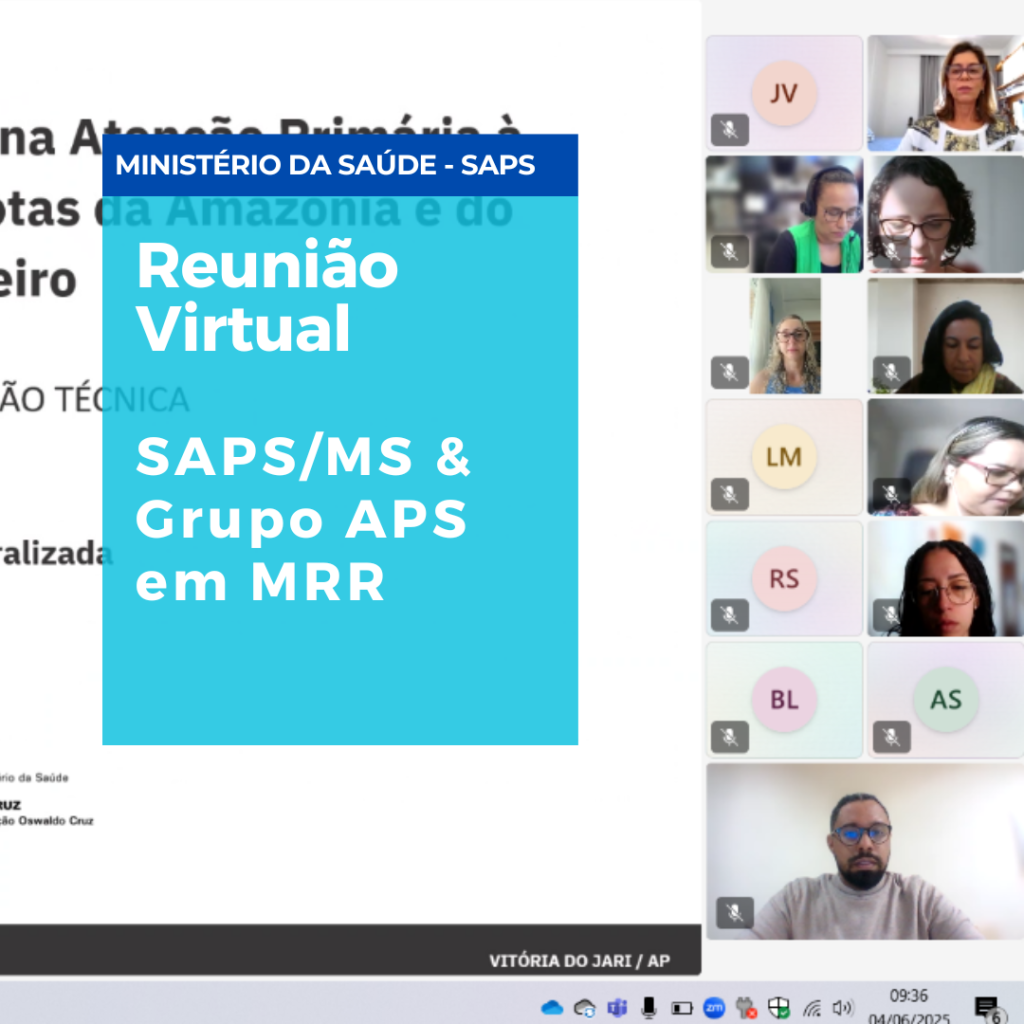Click the 'MINISTÉRIO DA SAÚDE - SAPS' banner text

[325, 165]
